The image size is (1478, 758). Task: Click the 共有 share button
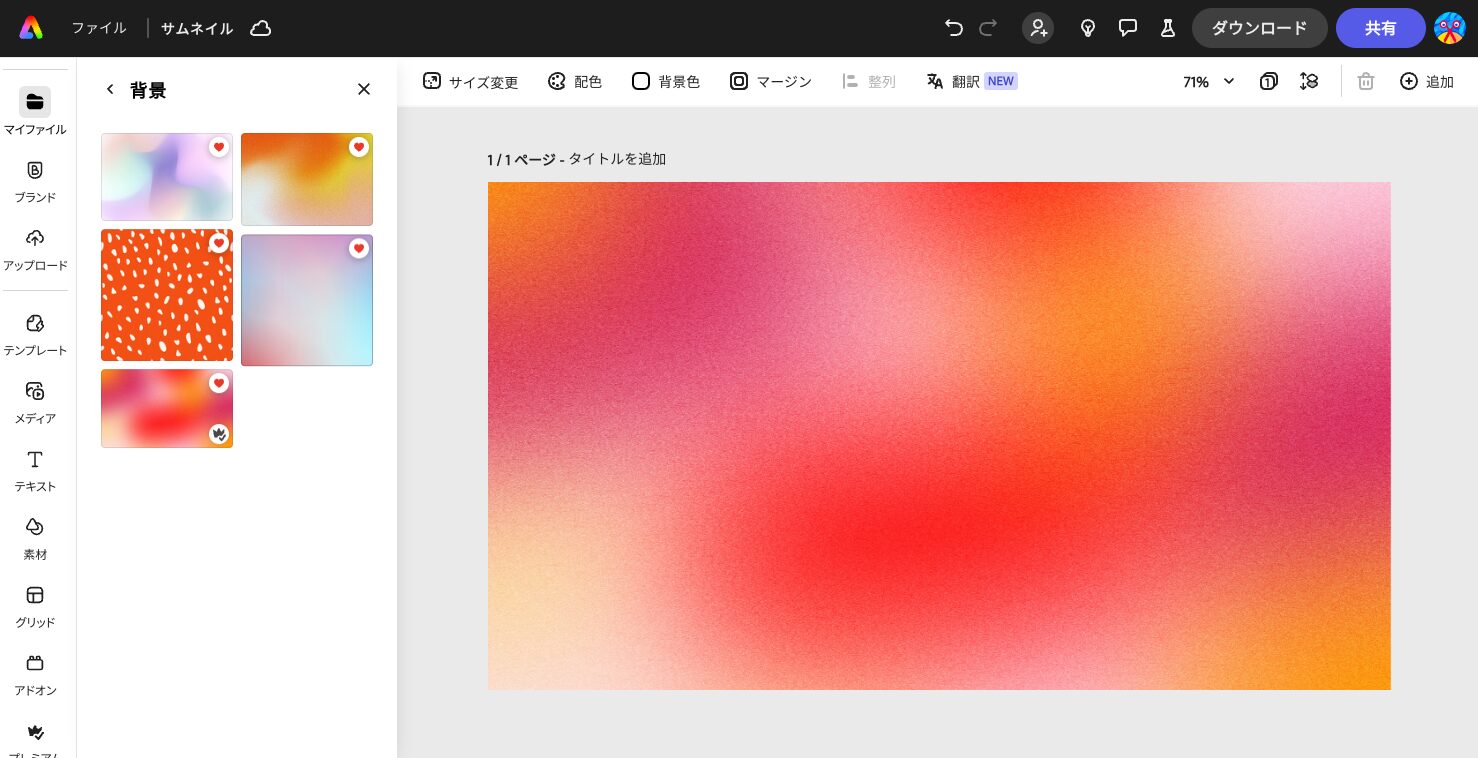[1380, 28]
